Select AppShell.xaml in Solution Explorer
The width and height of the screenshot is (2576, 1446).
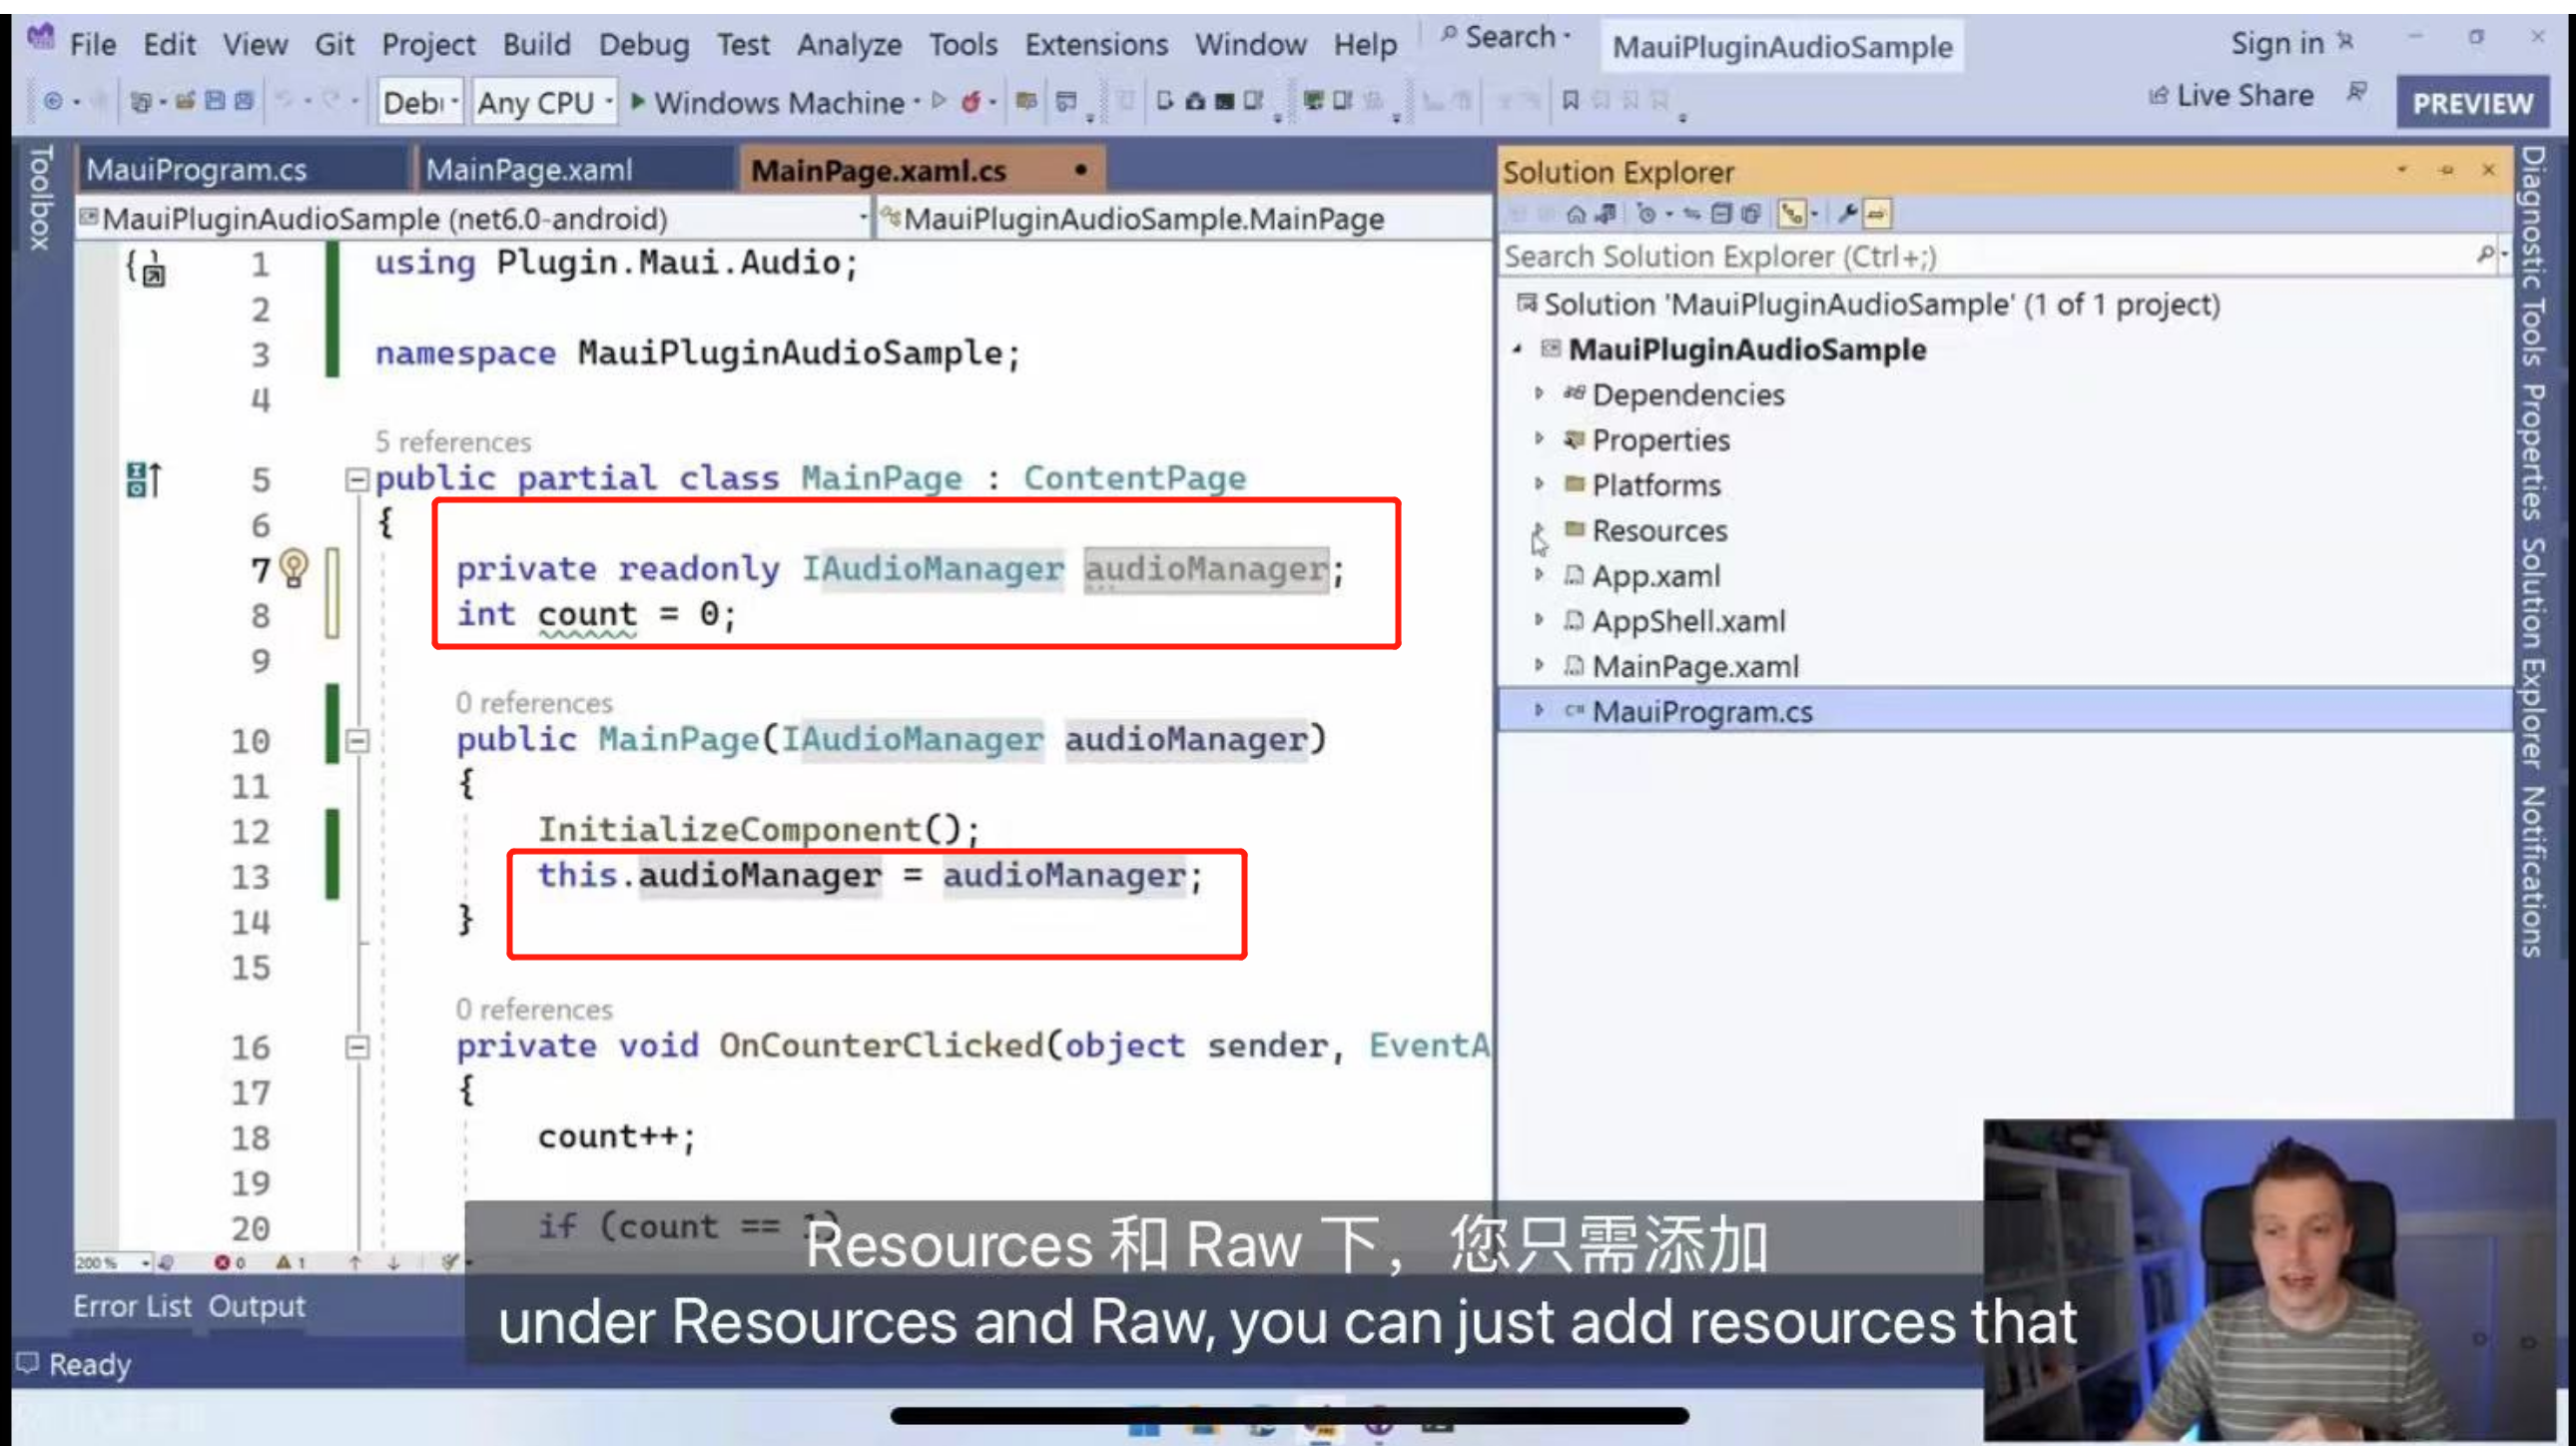coord(1688,621)
